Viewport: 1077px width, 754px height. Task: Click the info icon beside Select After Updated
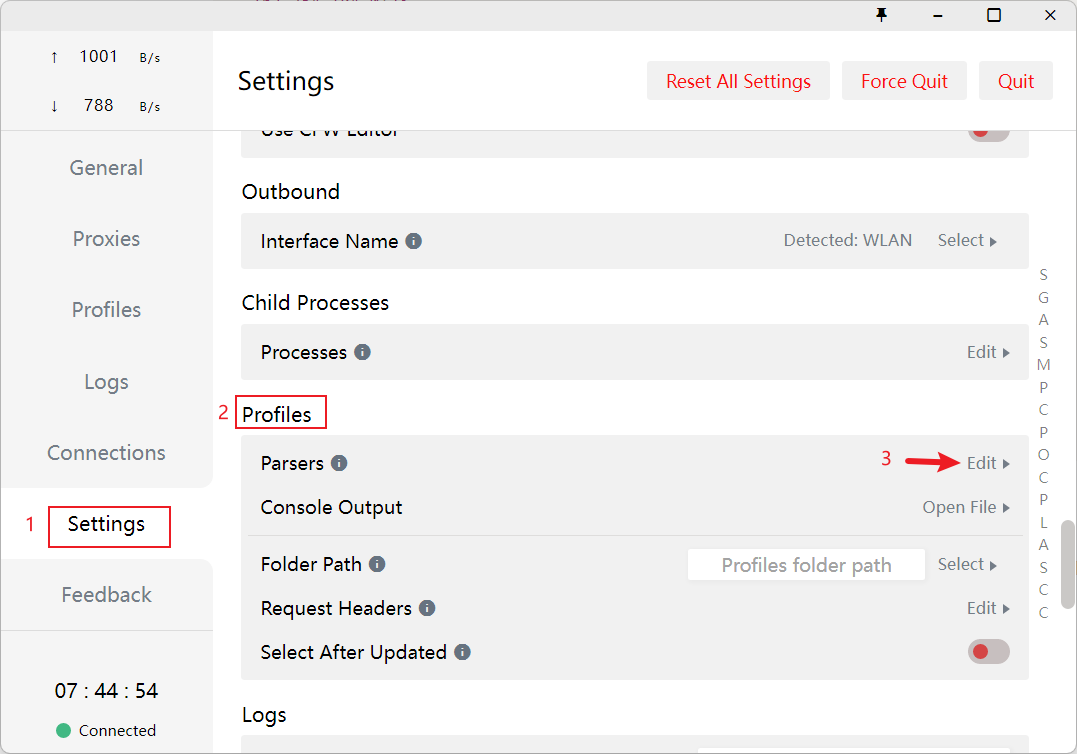461,652
